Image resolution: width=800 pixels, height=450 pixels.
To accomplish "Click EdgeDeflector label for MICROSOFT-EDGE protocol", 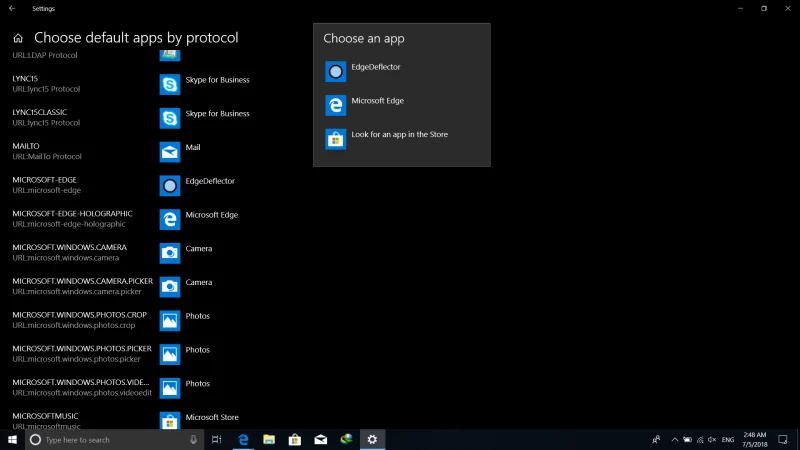I will pos(210,181).
